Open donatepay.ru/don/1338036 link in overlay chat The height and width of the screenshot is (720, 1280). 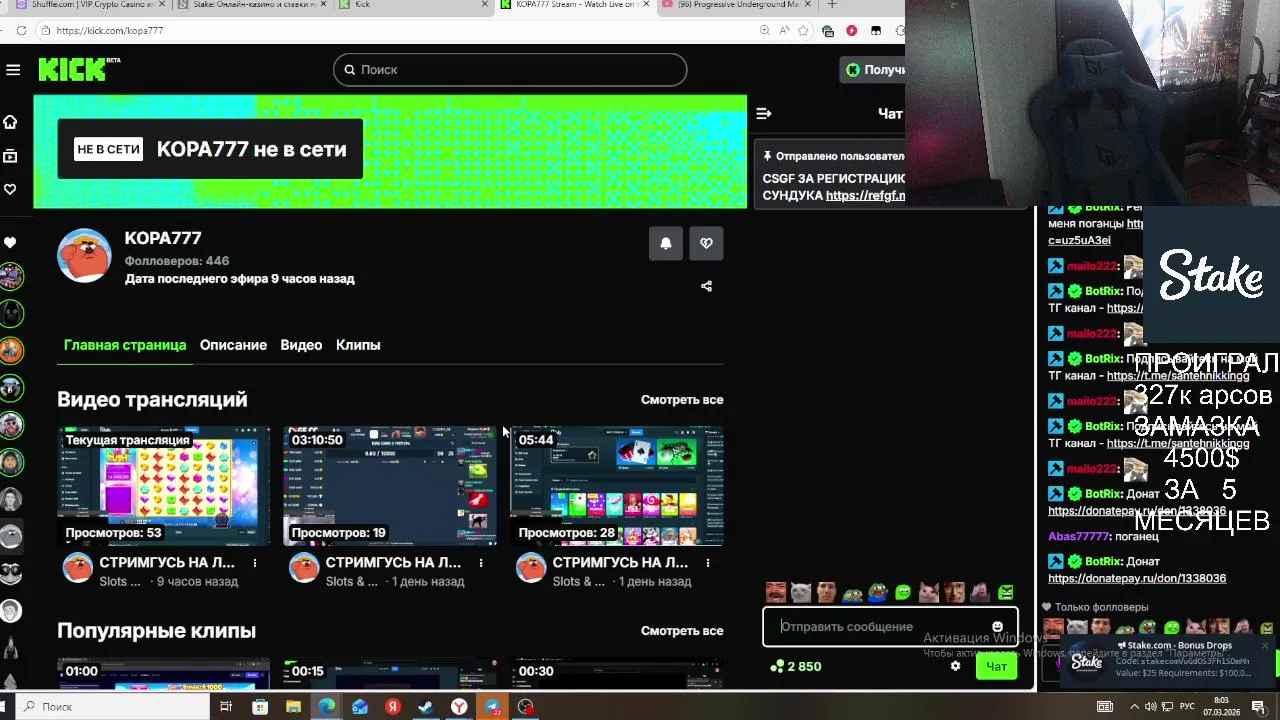(1137, 579)
